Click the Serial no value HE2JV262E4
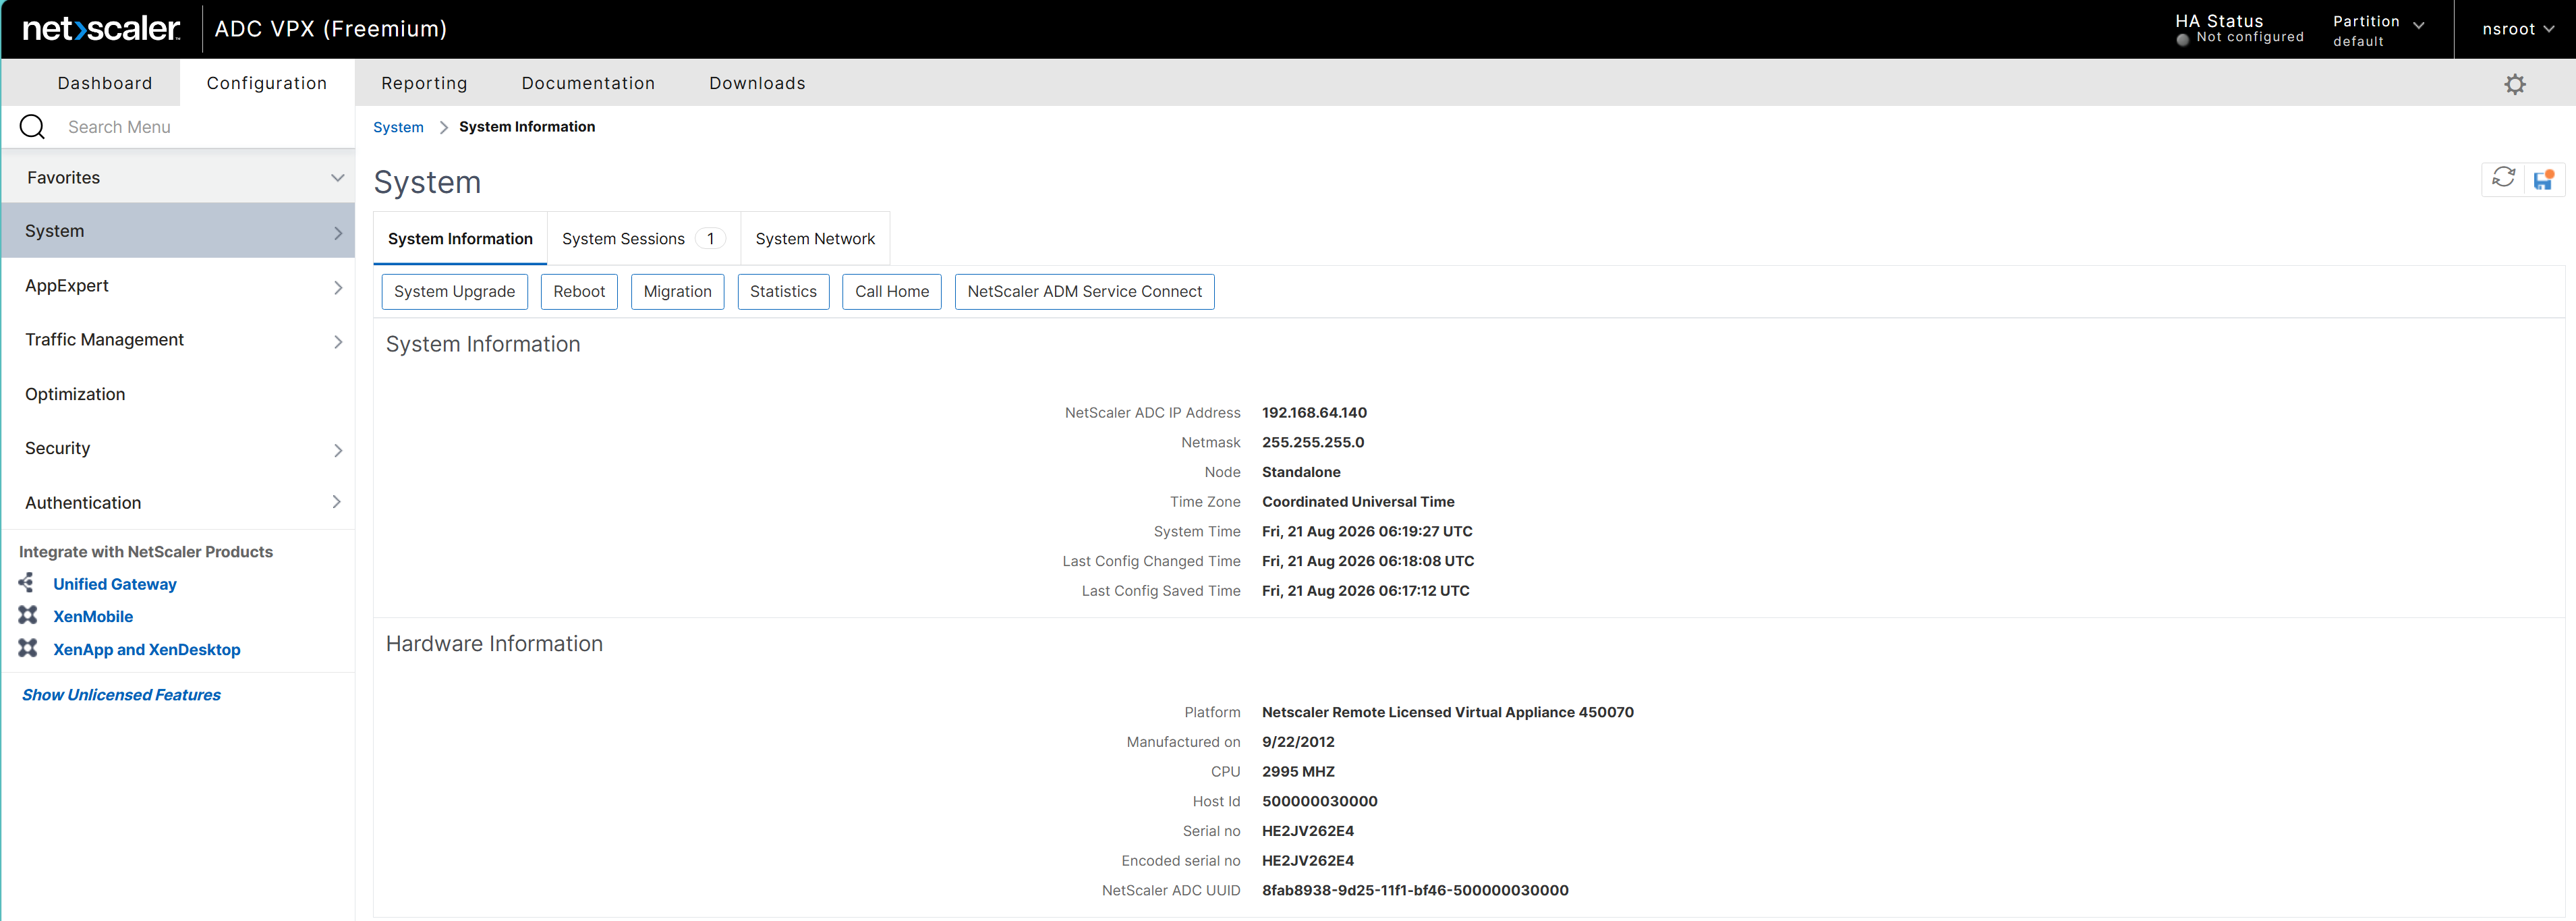This screenshot has height=921, width=2576. pos(1308,831)
